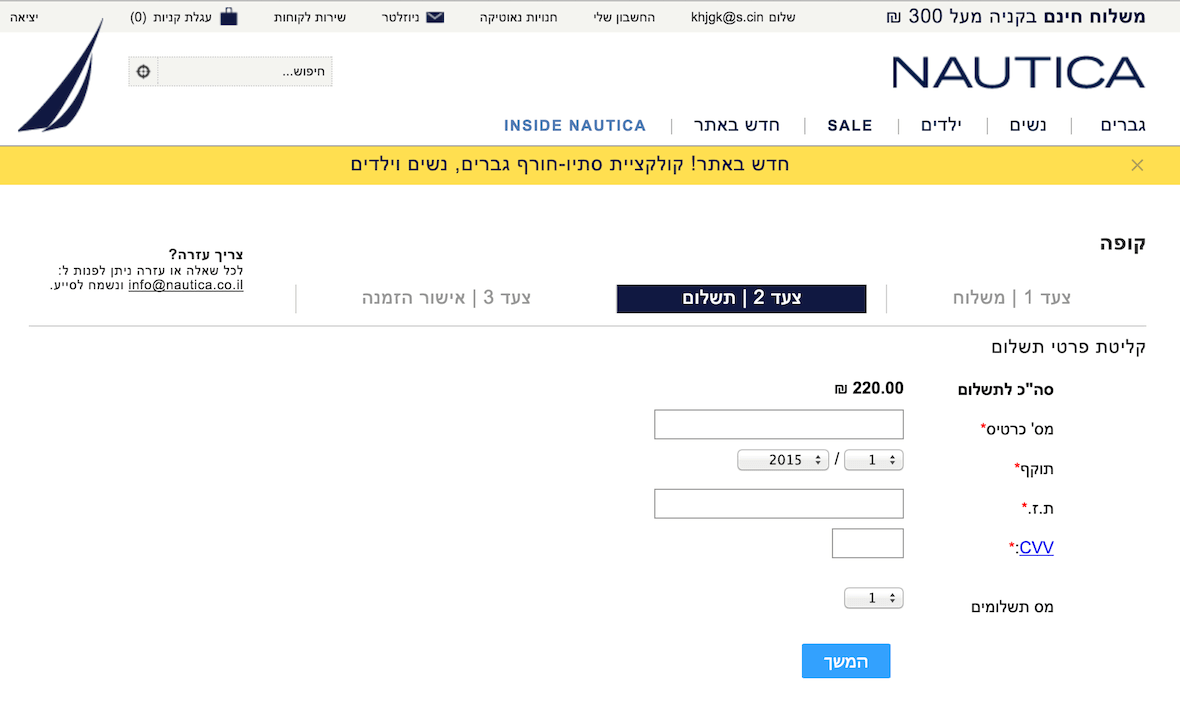Focus the card number input field
1180x724 pixels.
[x=779, y=424]
